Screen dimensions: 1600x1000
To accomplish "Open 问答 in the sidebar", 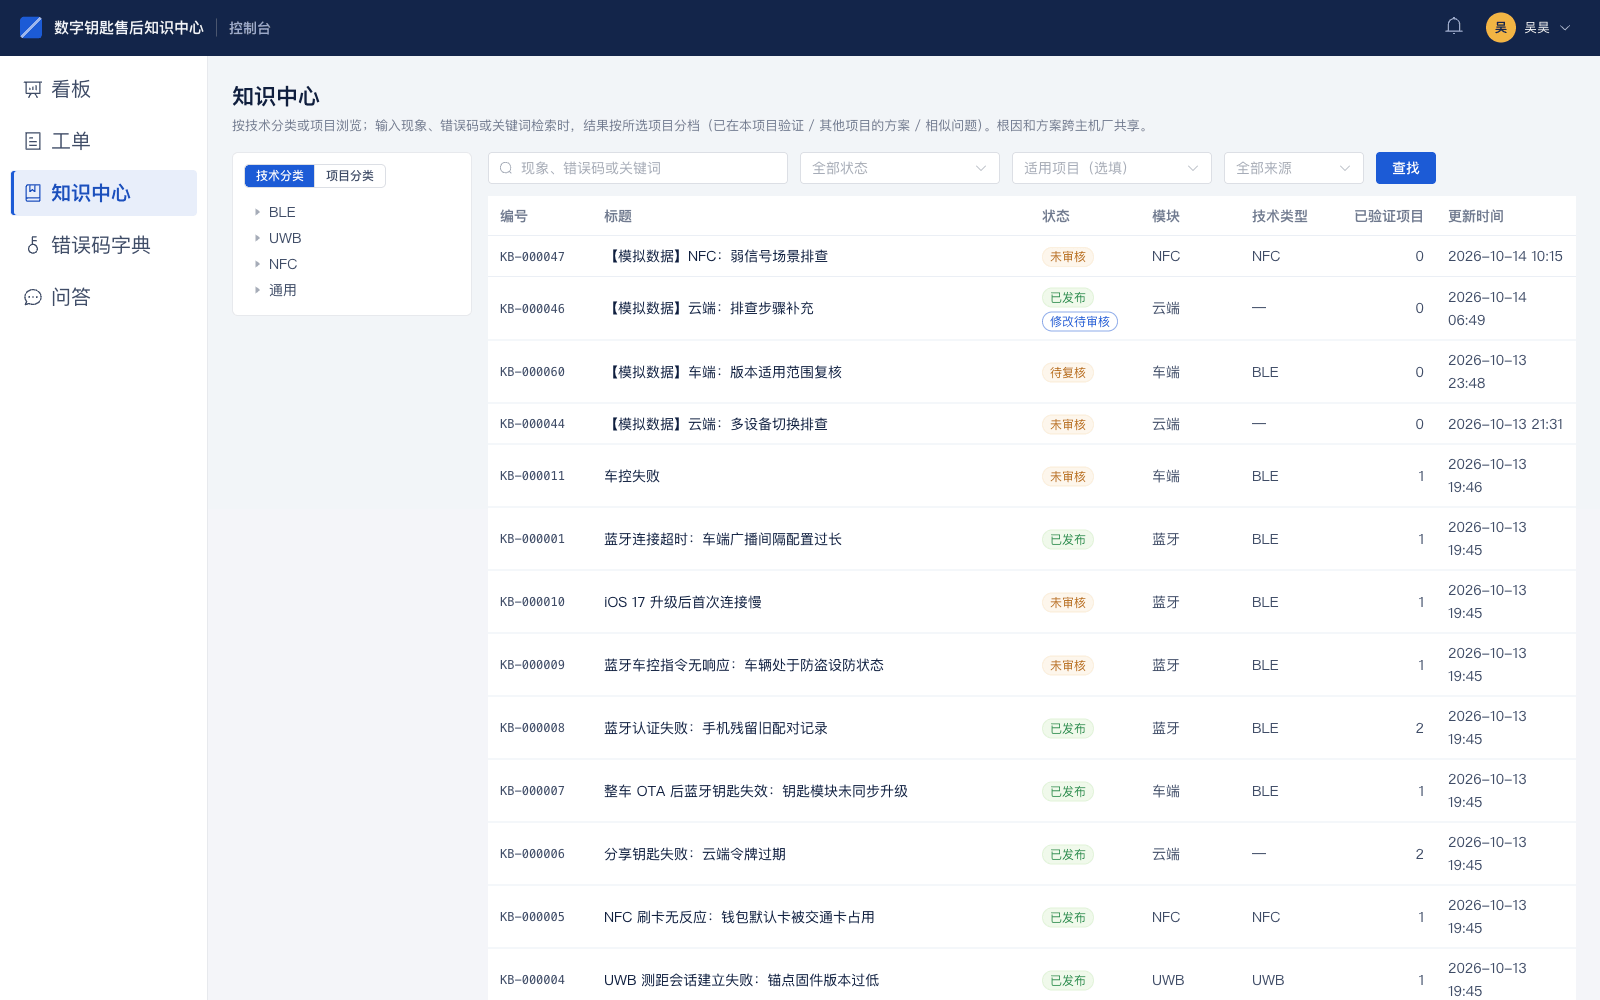I will (x=104, y=297).
